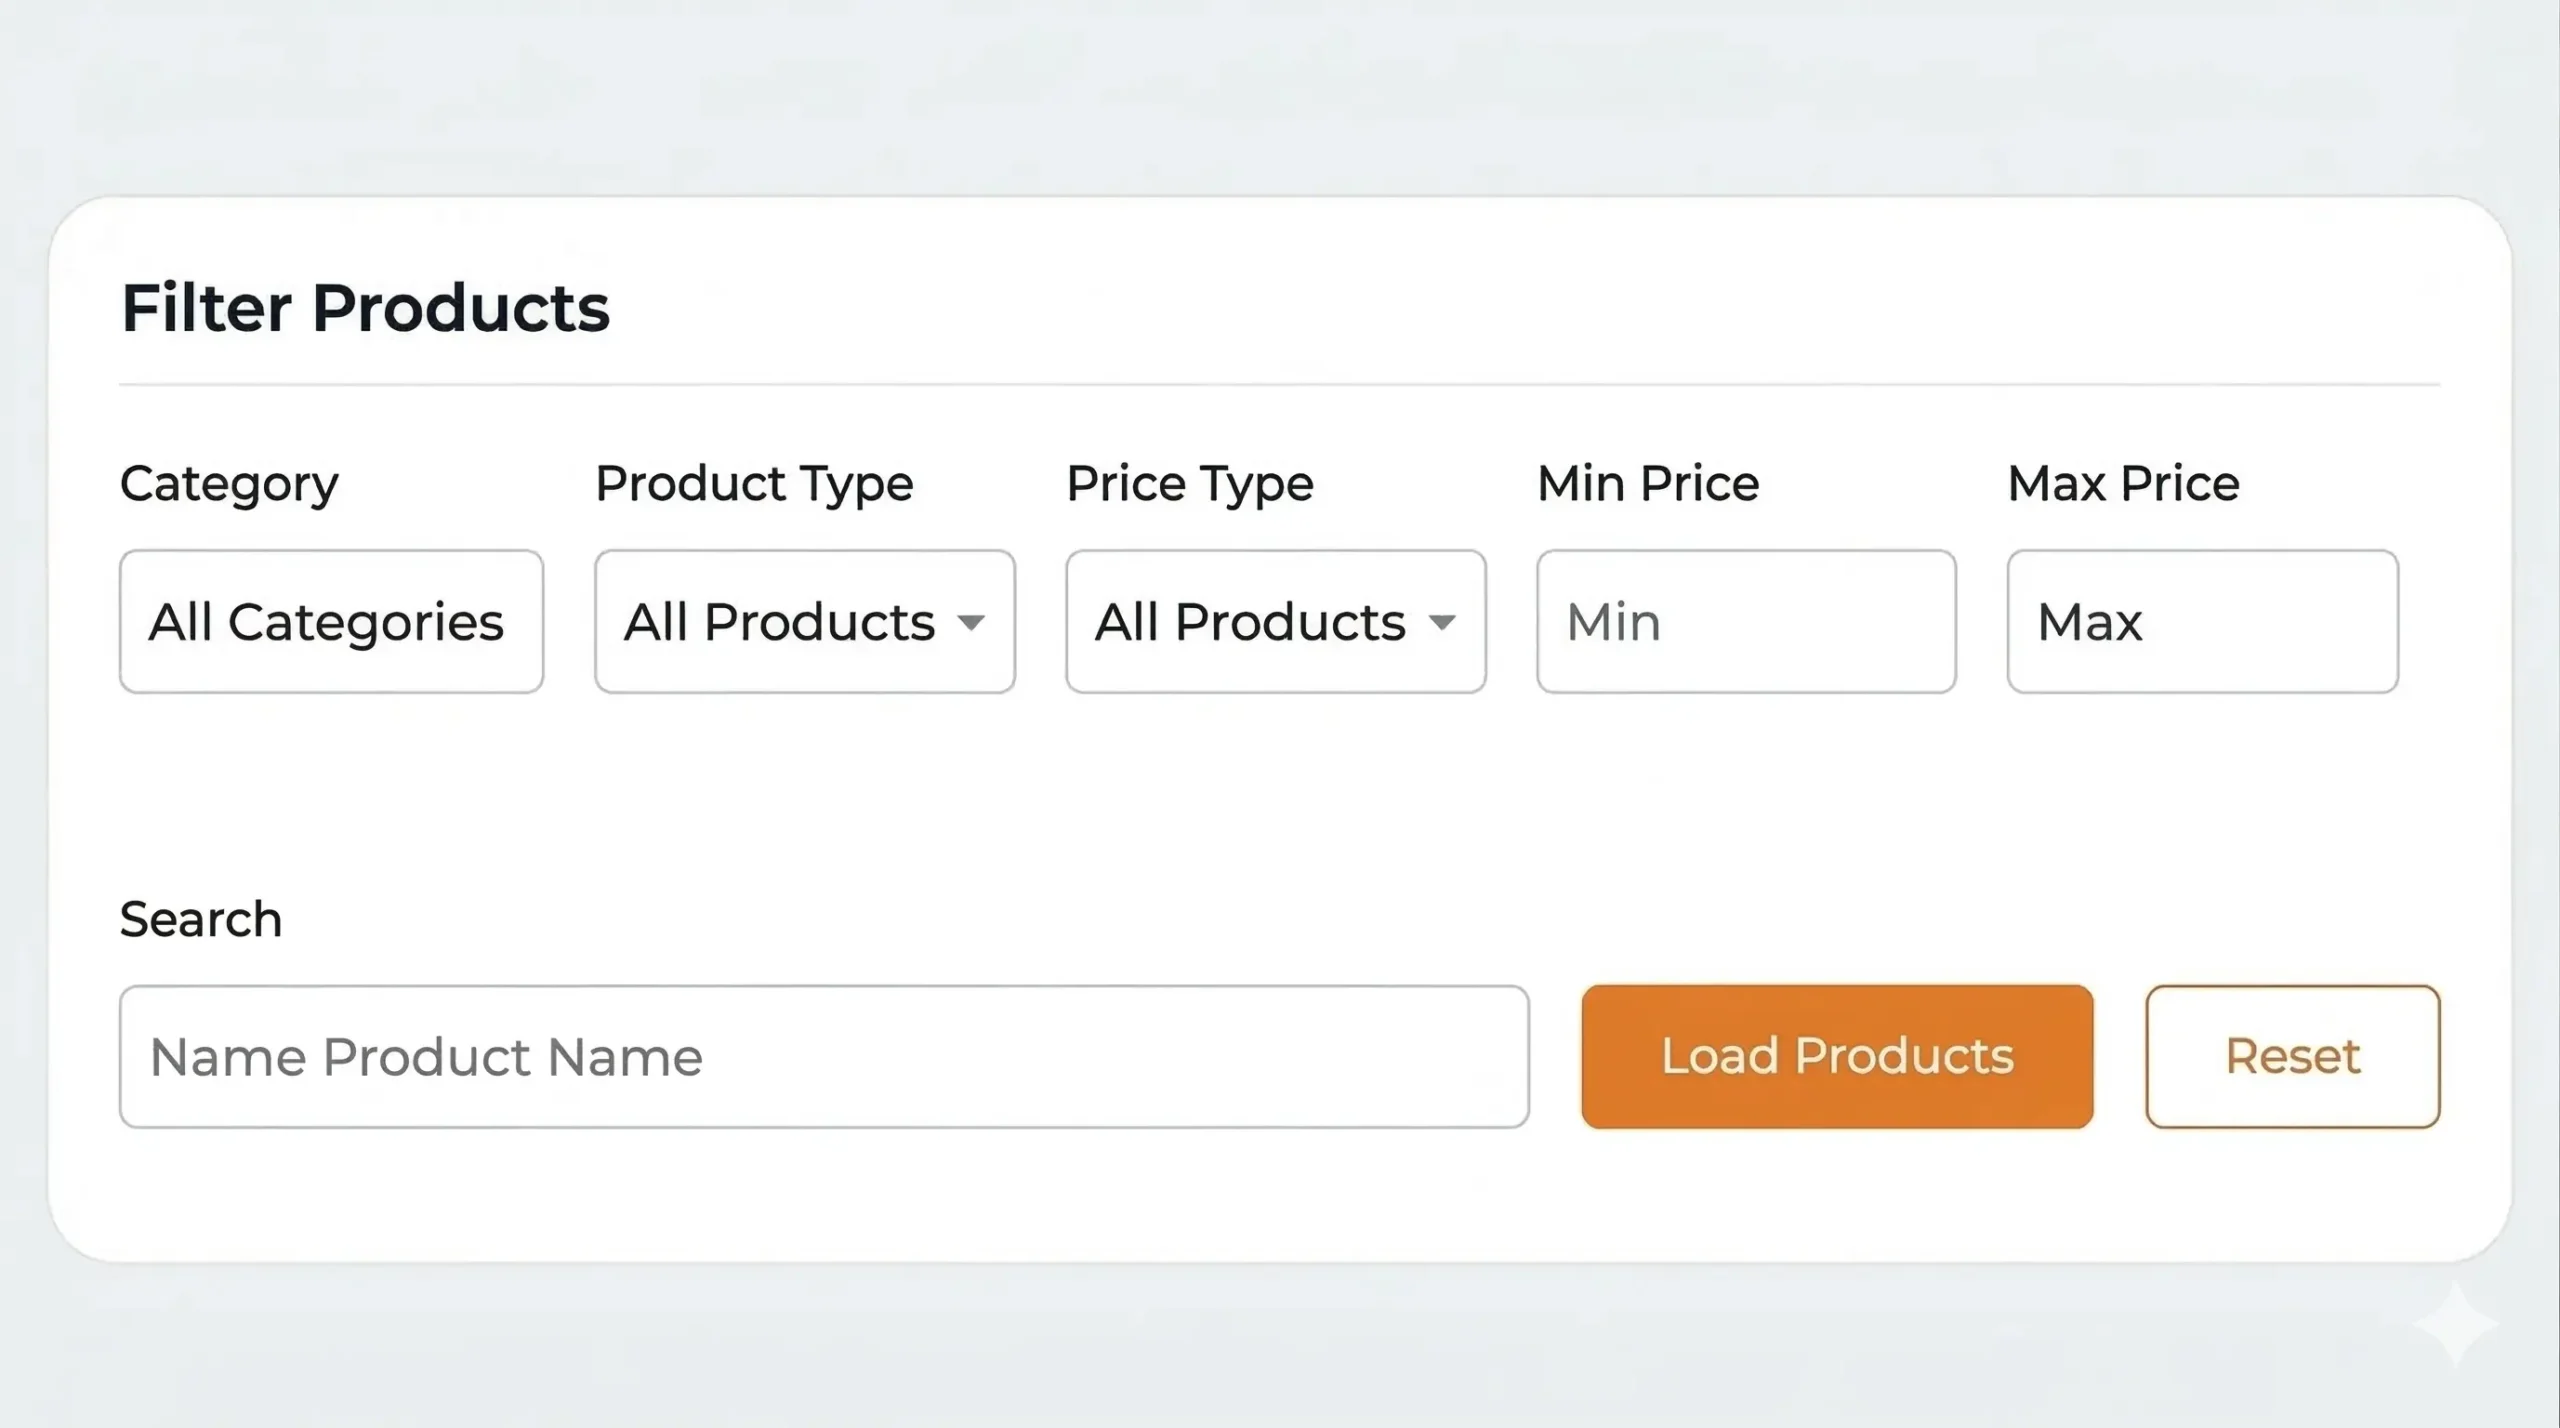Image resolution: width=2560 pixels, height=1428 pixels.
Task: Expand the Product Type dropdown
Action: [803, 620]
